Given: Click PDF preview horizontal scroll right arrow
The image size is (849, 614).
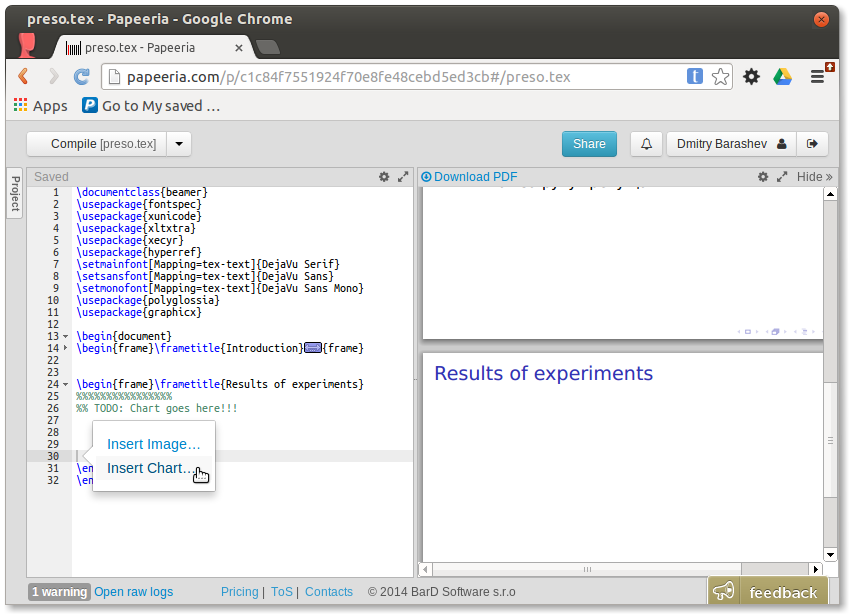Looking at the screenshot, I should [816, 569].
